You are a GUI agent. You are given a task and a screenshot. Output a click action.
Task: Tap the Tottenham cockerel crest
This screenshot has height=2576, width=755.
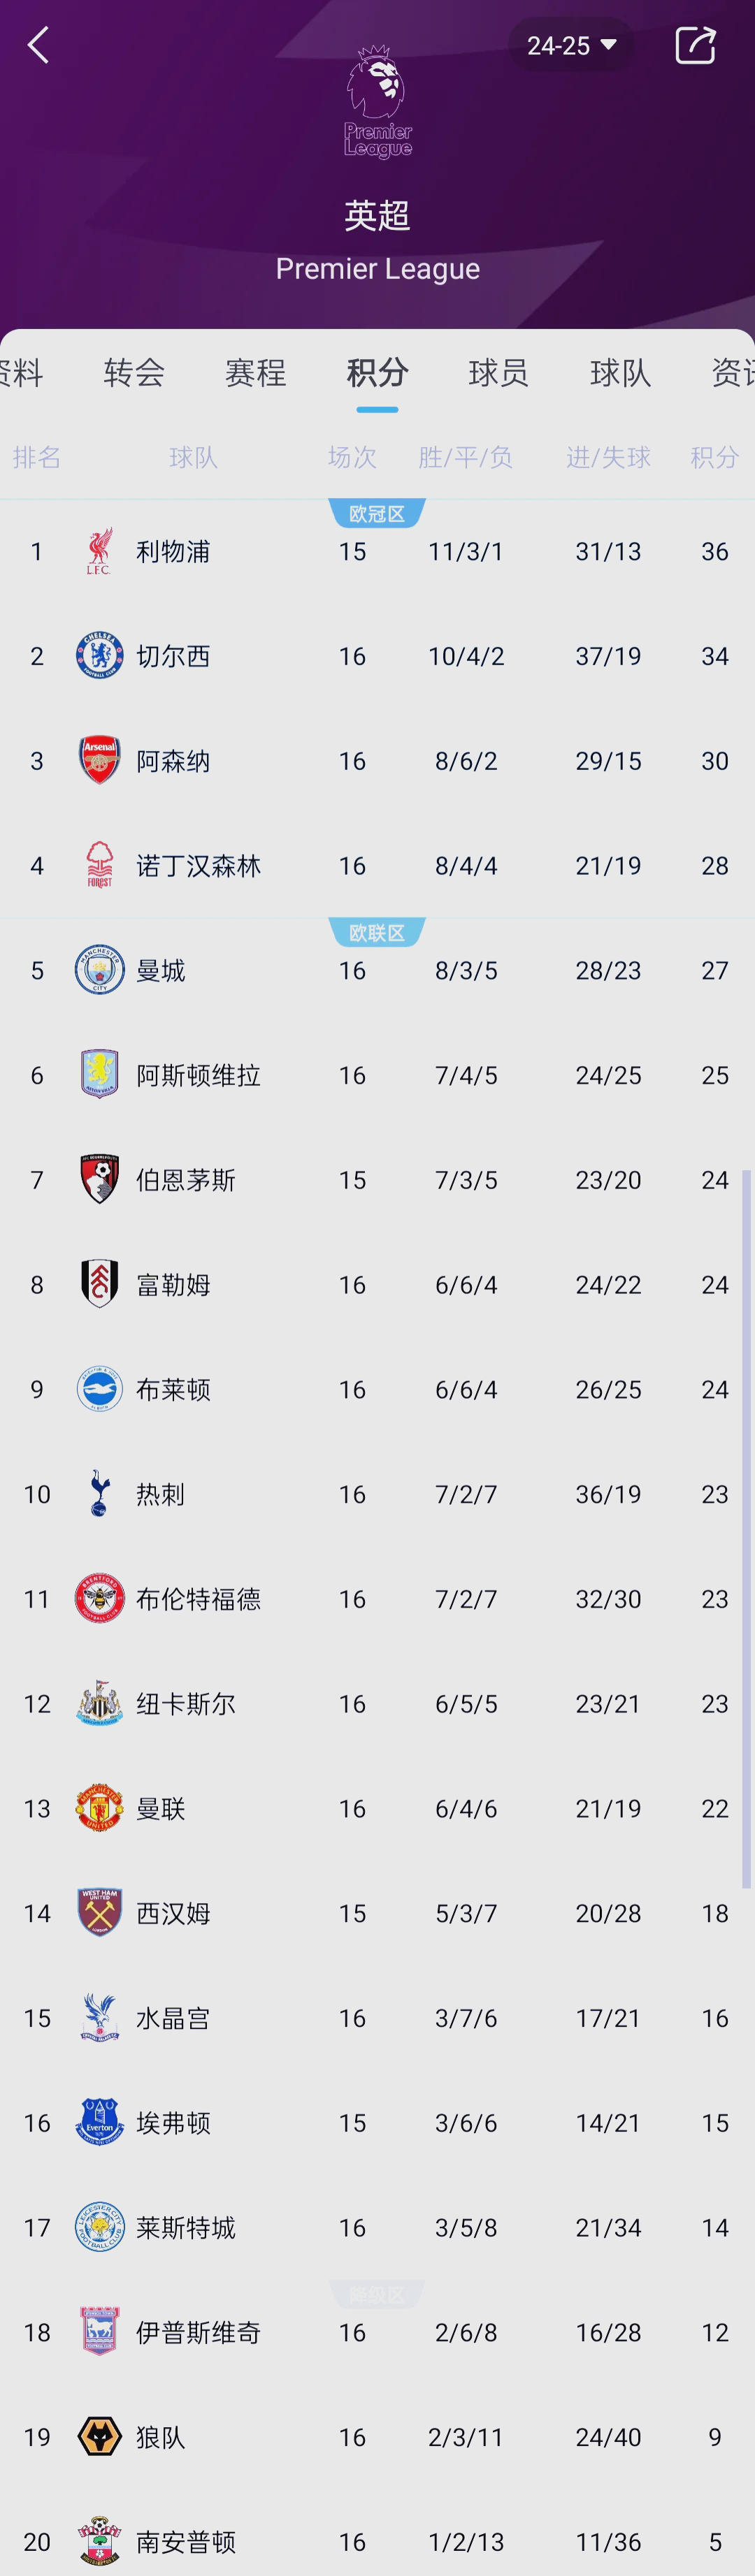tap(99, 1494)
